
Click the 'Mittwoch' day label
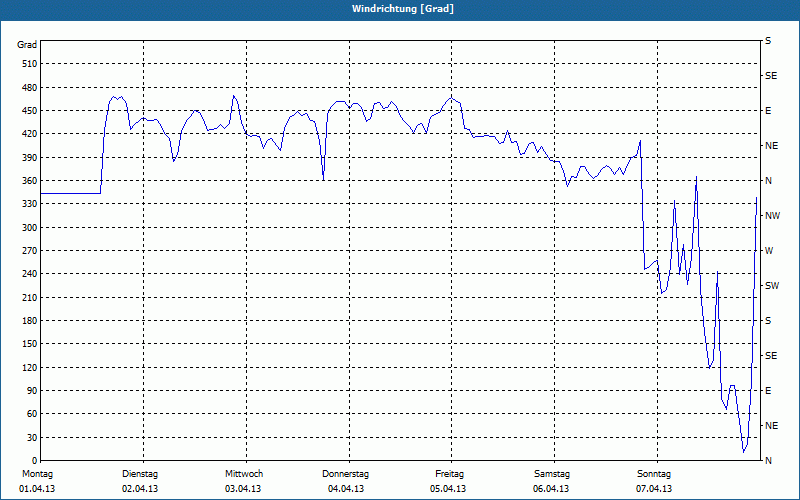pyautogui.click(x=244, y=474)
